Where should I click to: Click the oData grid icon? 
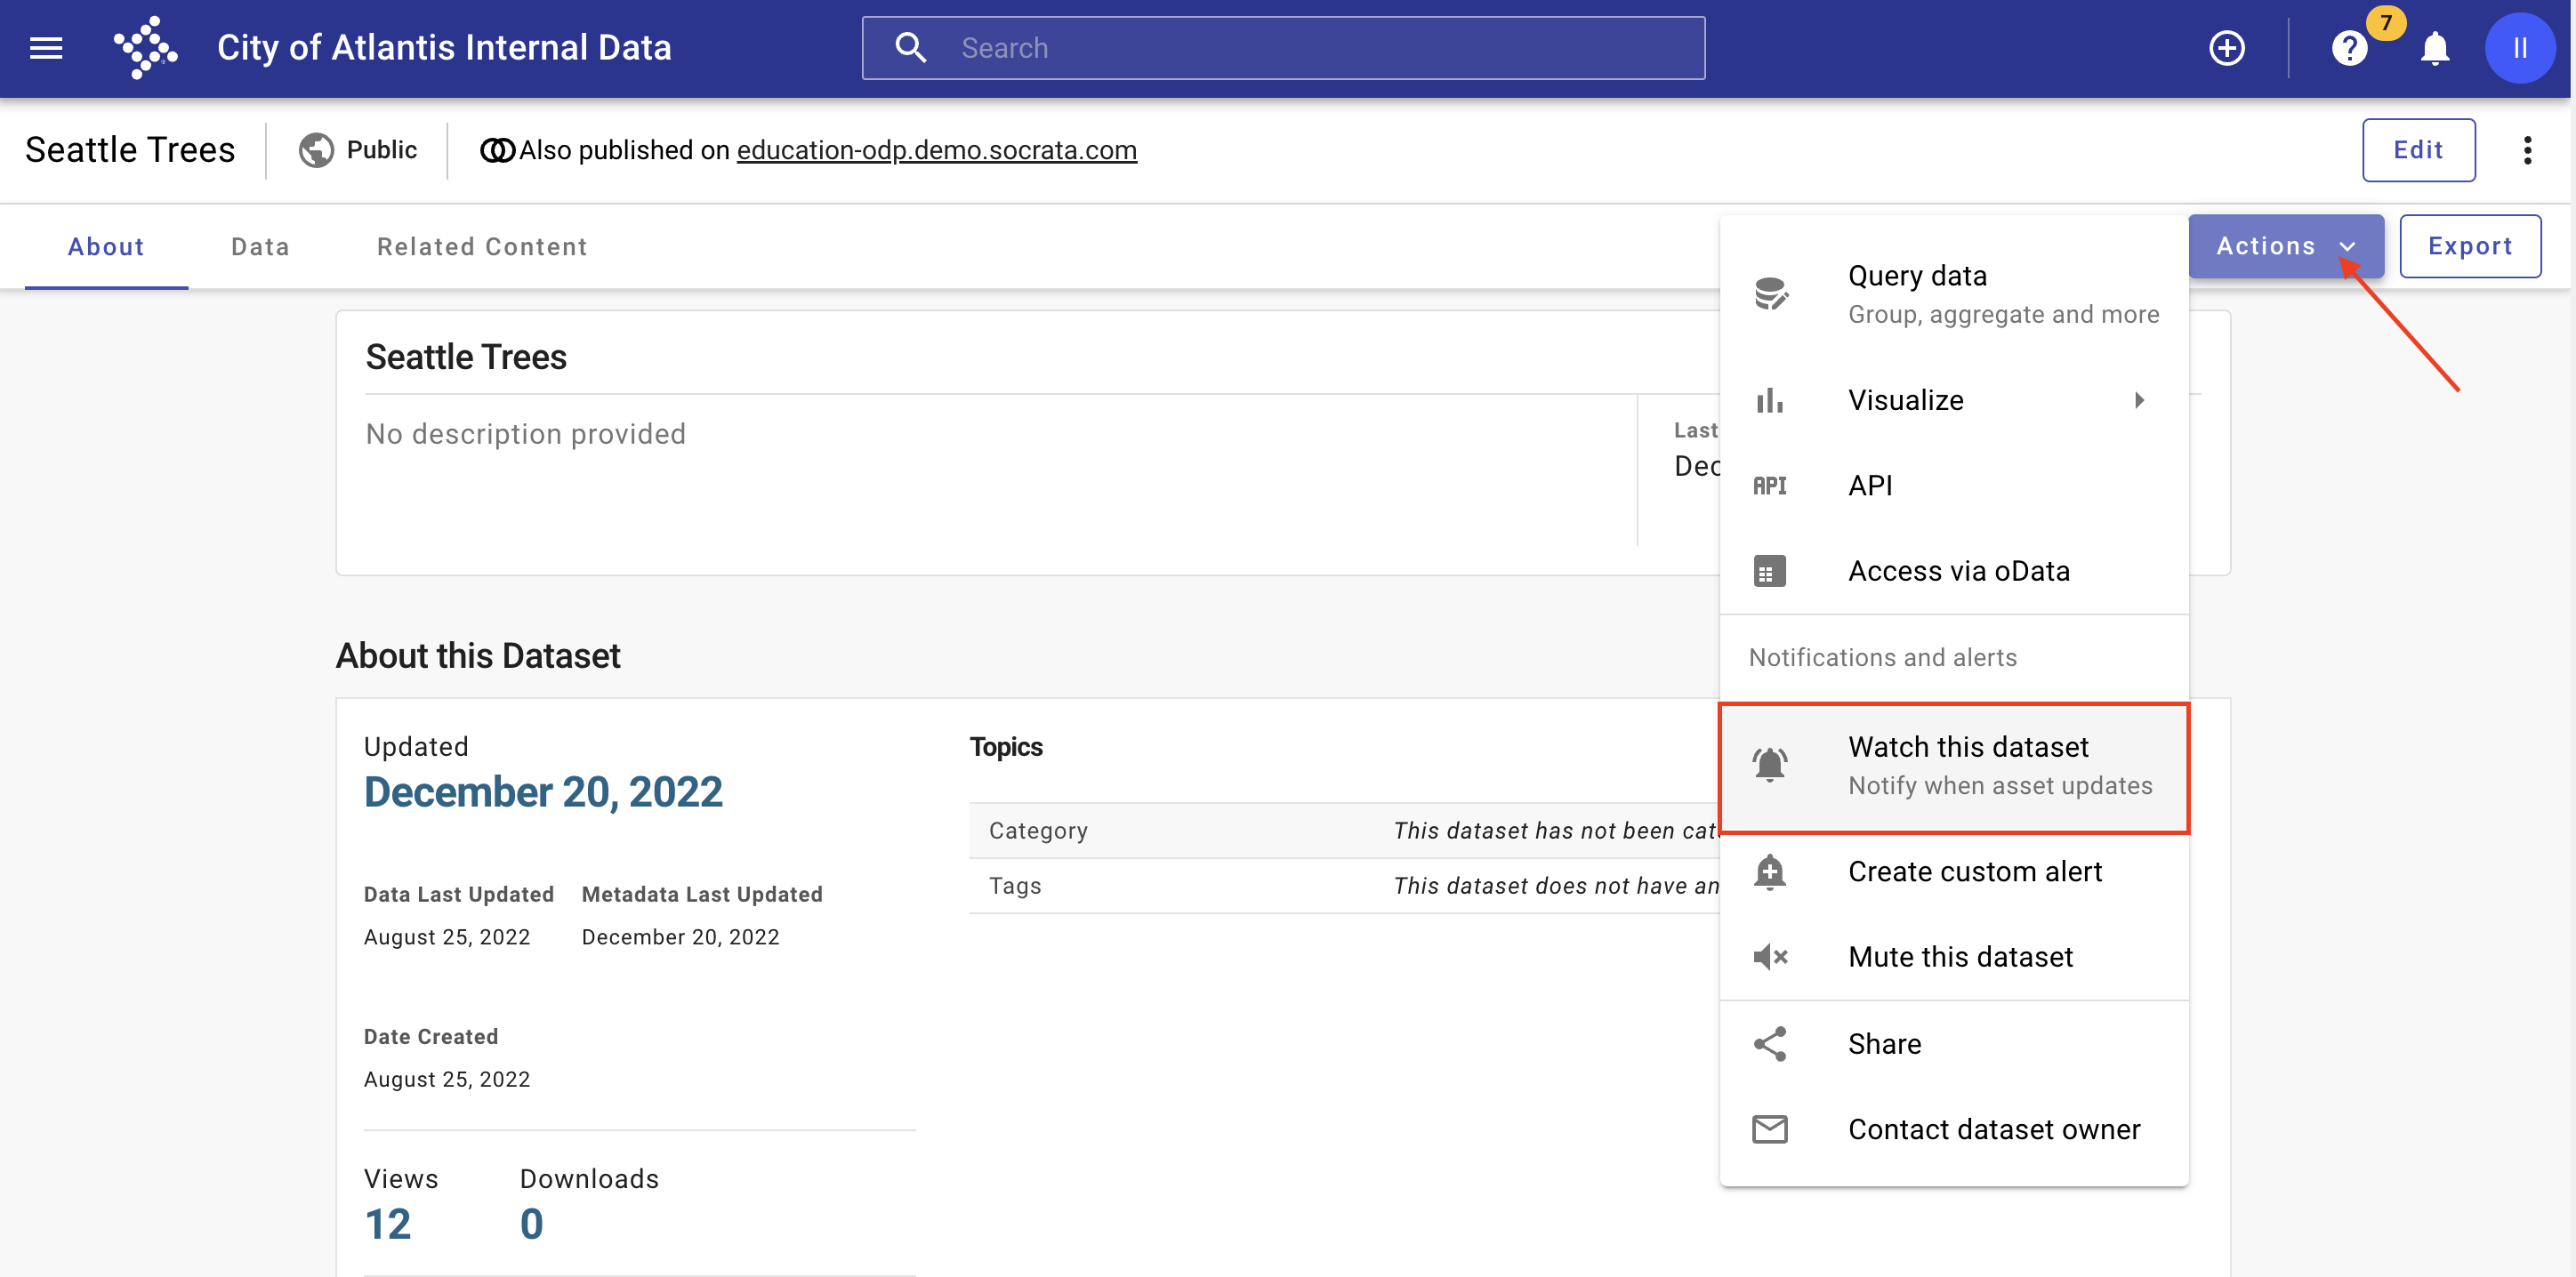[x=1770, y=571]
